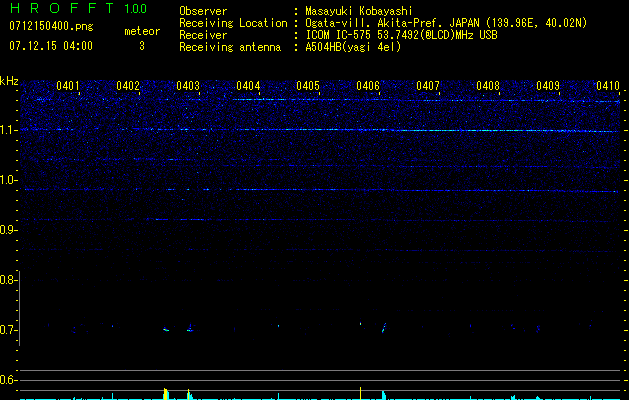The image size is (629, 400).
Task: Click the kHz axis unit label
Action: (9, 80)
